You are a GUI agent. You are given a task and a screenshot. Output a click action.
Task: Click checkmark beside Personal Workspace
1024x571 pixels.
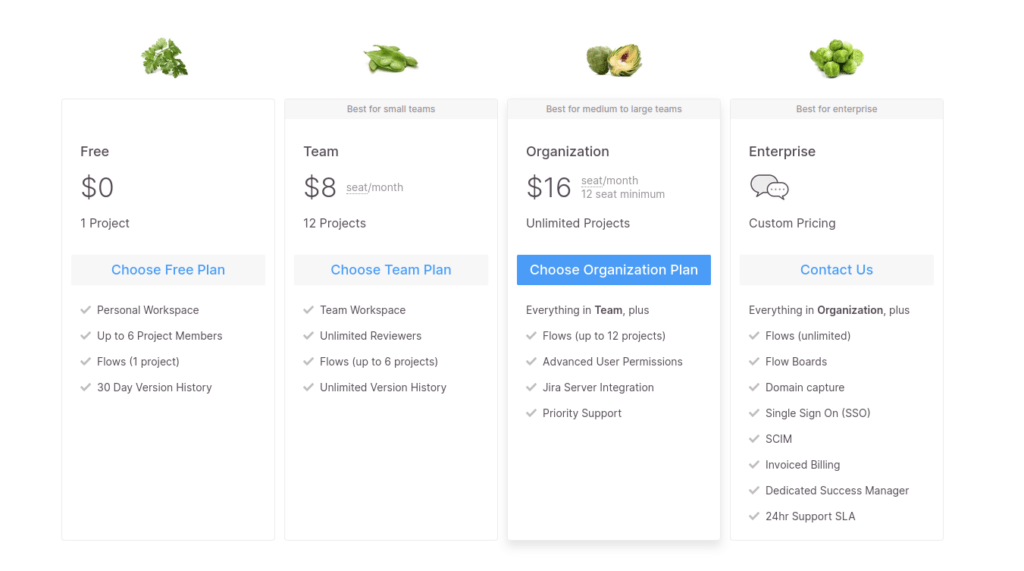(x=86, y=310)
